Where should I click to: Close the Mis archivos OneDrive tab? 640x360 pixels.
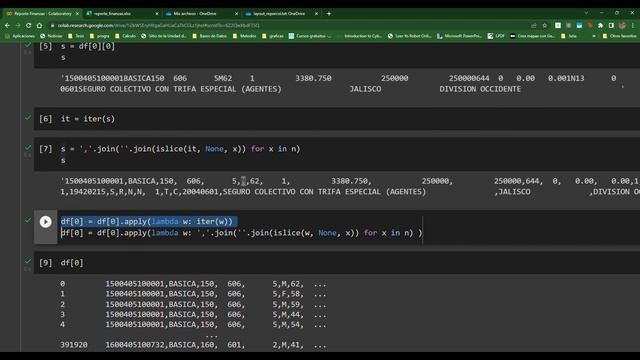tap(236, 13)
